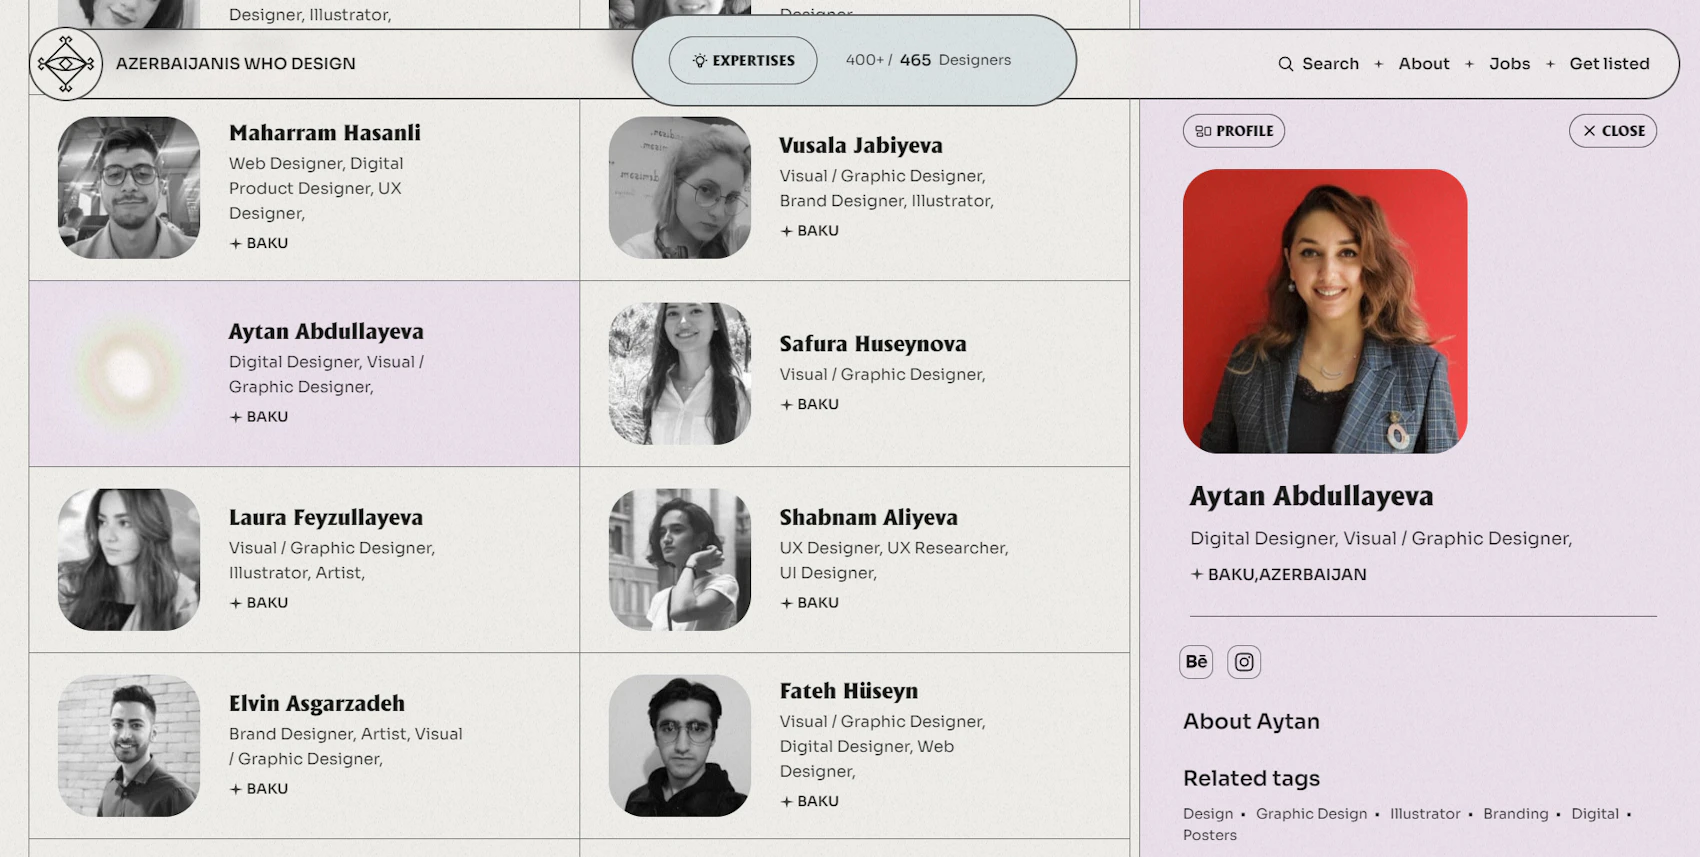This screenshot has width=1700, height=857.
Task: Open the Search link
Action: pyautogui.click(x=1330, y=64)
